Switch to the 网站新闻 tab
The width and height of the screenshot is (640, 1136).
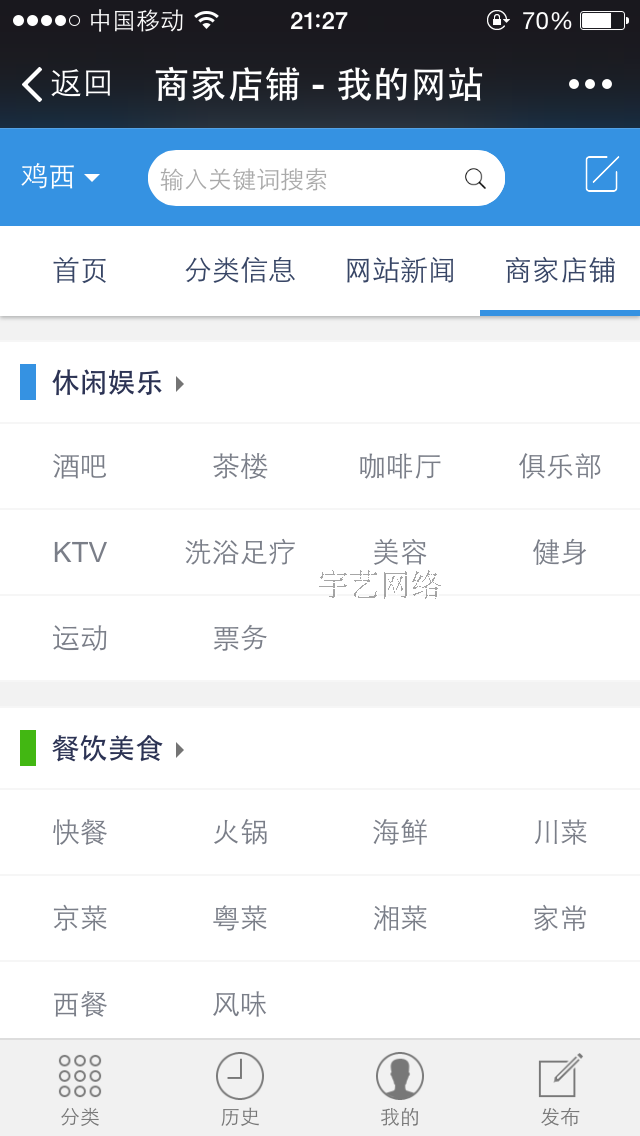click(400, 271)
